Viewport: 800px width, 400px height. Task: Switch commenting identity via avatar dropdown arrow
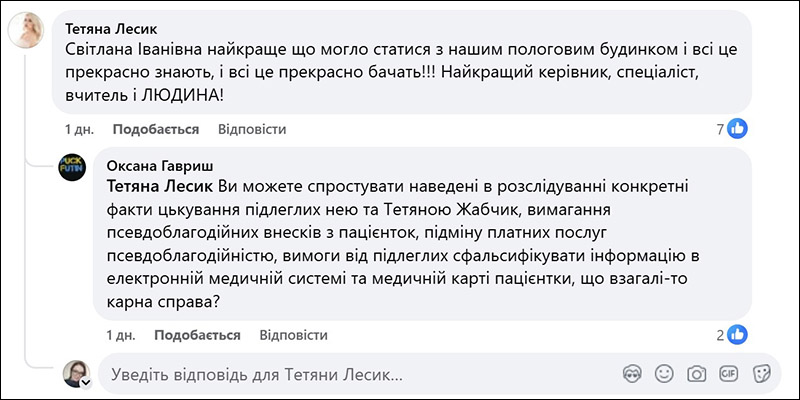(x=86, y=383)
